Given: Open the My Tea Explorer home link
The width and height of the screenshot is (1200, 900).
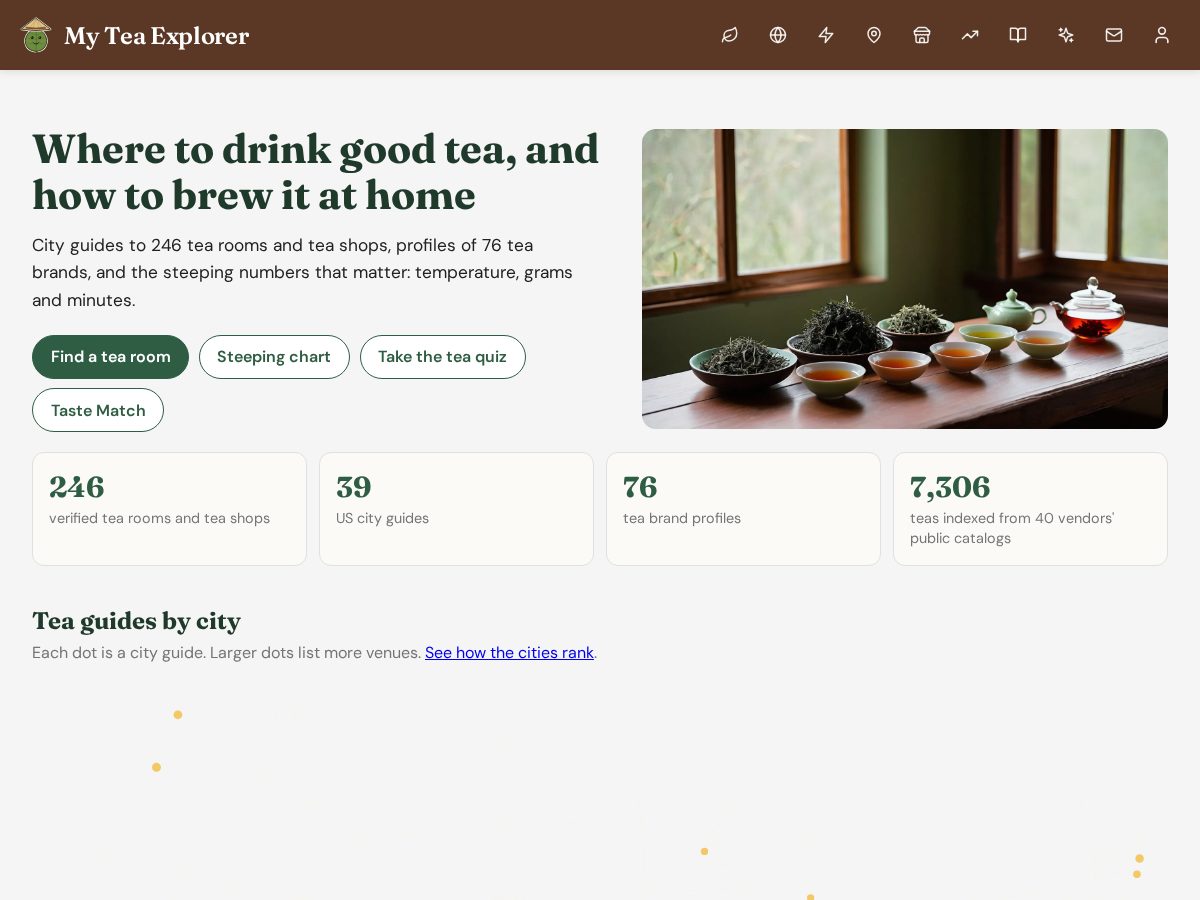Looking at the screenshot, I should click(135, 35).
